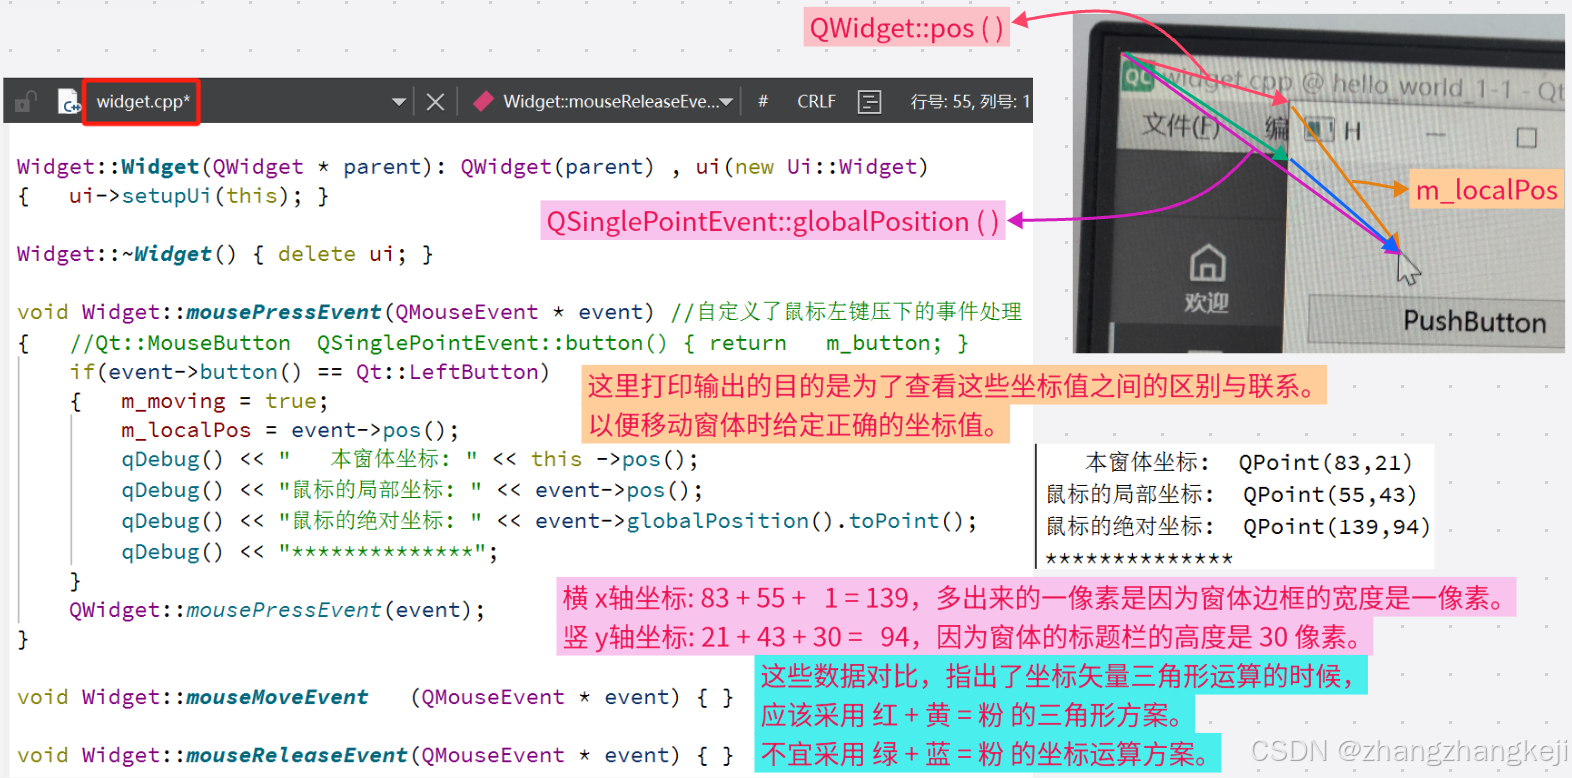The image size is (1572, 778).
Task: Click the widget window's maximize square
Action: tap(1526, 137)
